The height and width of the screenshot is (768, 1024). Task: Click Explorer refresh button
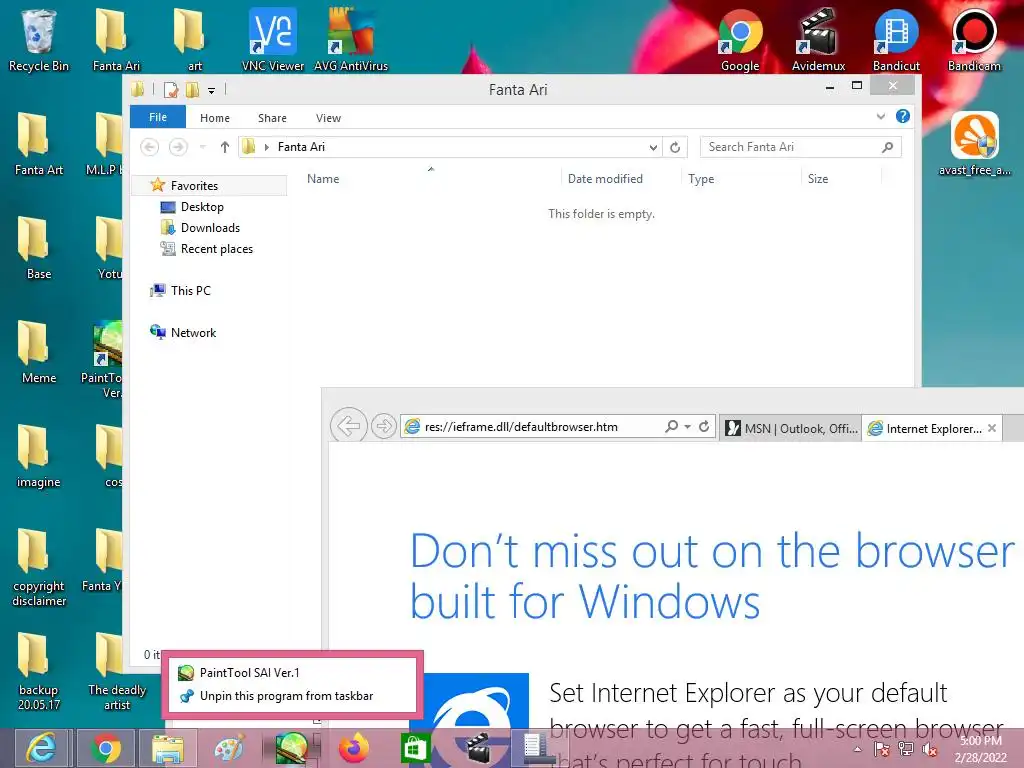point(675,147)
